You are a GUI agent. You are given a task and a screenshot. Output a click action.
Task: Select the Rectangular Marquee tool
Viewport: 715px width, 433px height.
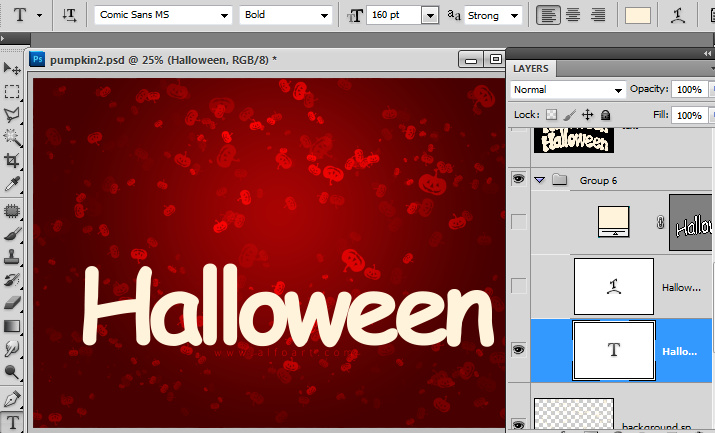[x=12, y=91]
